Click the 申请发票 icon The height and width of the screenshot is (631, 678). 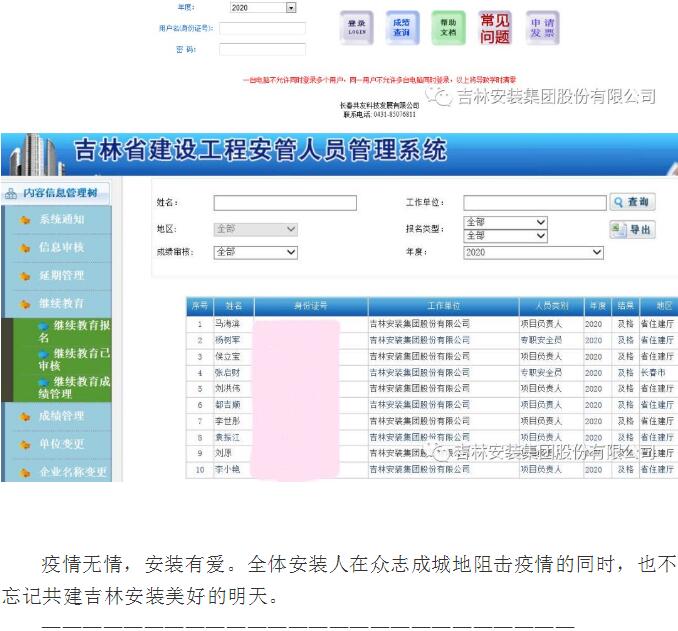click(x=541, y=28)
